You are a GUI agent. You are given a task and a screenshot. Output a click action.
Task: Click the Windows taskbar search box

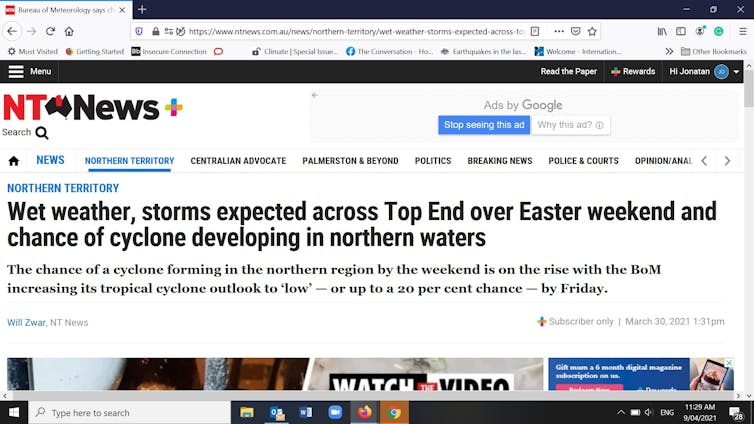[x=130, y=412]
